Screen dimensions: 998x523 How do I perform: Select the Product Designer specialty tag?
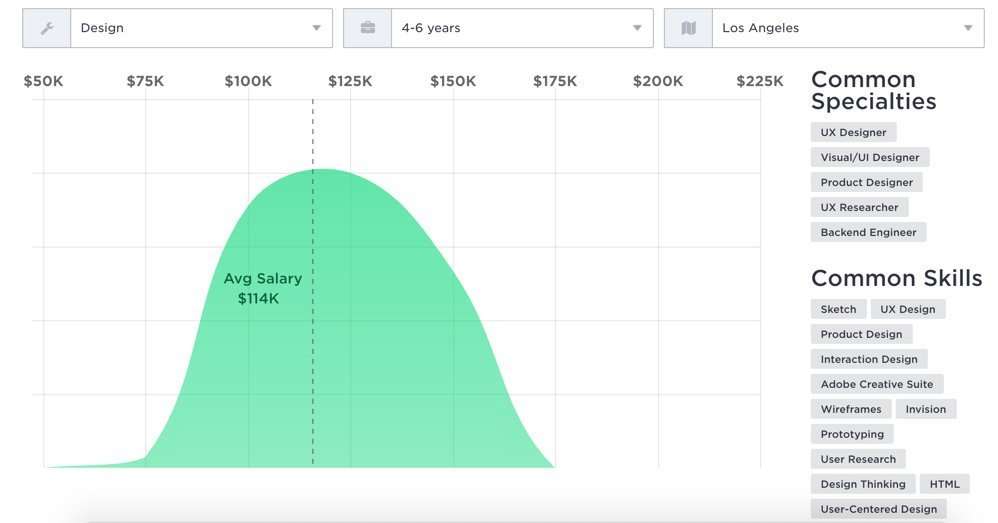click(x=867, y=182)
